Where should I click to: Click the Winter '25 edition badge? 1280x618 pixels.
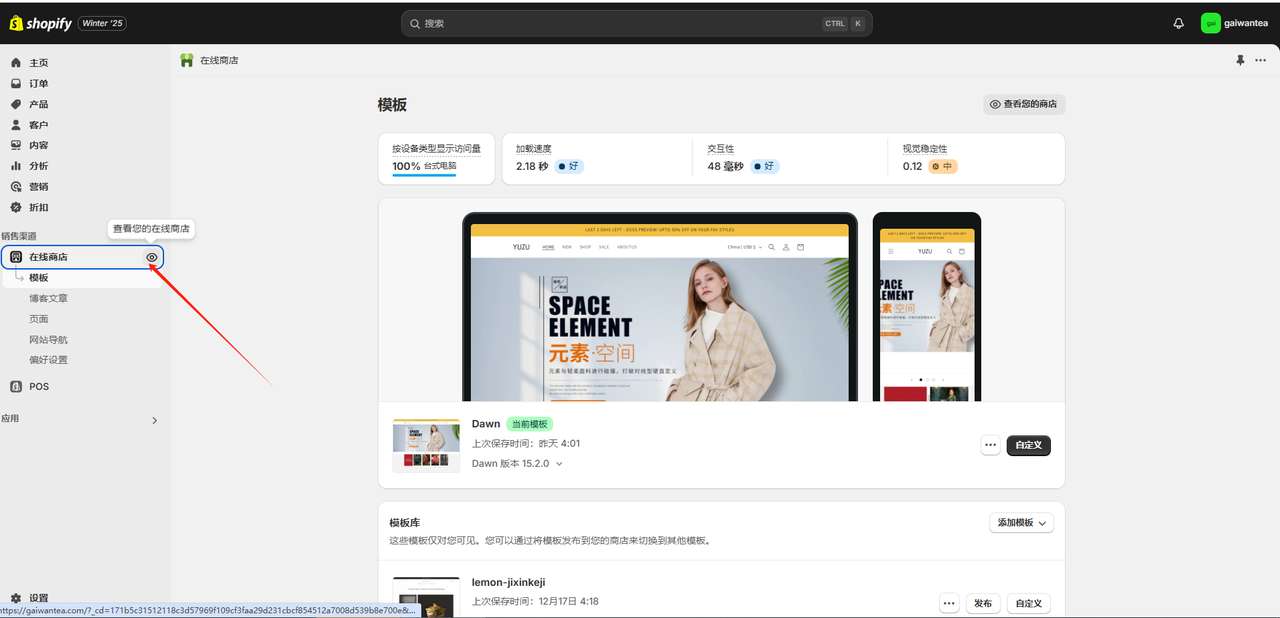[x=102, y=23]
